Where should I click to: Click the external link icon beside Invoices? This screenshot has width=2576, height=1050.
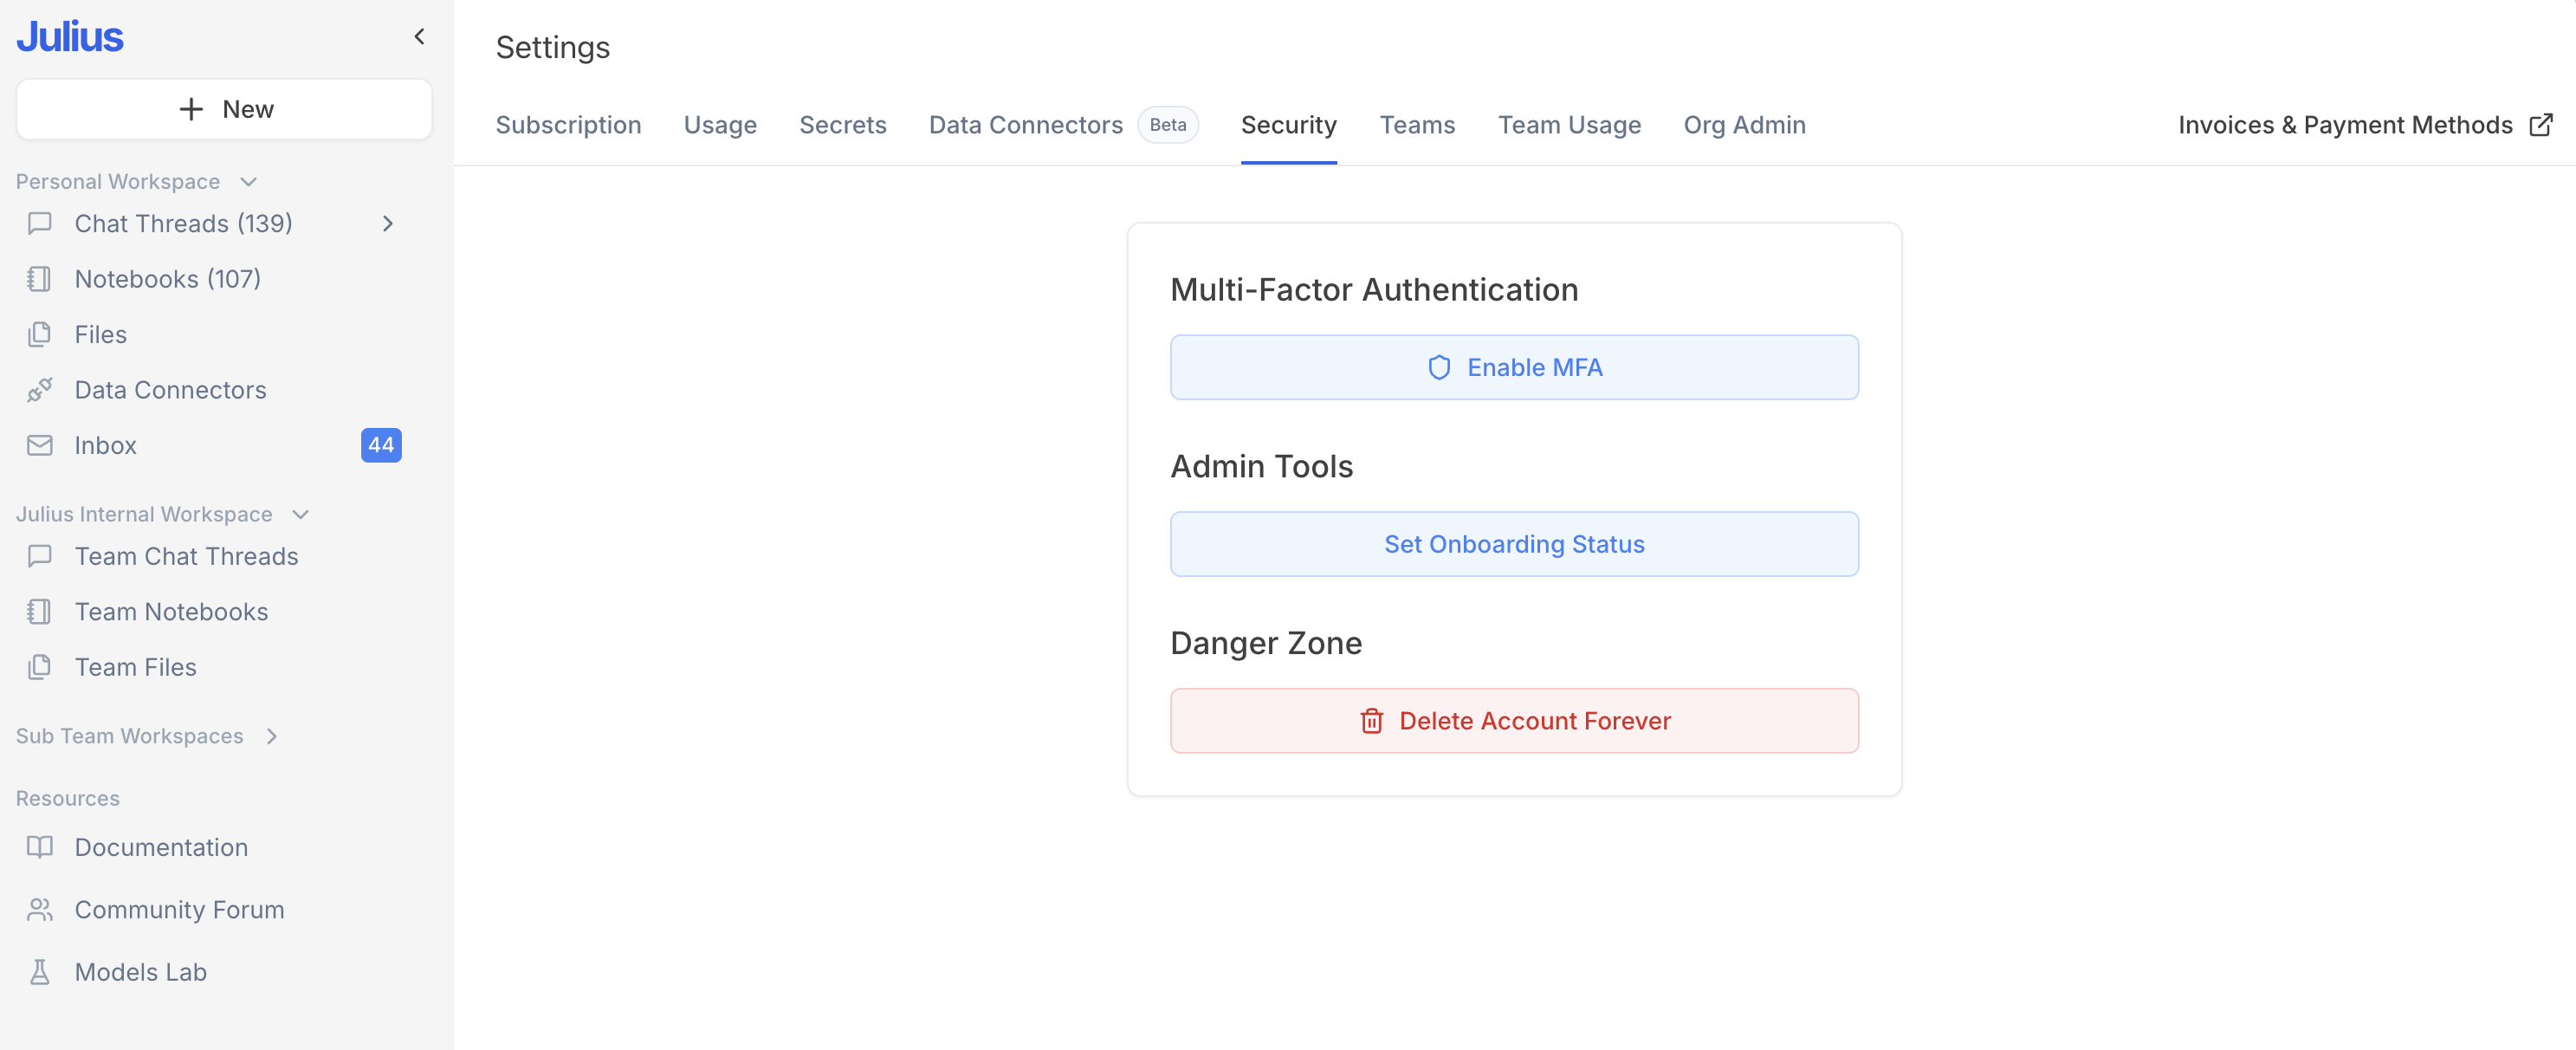pos(2541,125)
